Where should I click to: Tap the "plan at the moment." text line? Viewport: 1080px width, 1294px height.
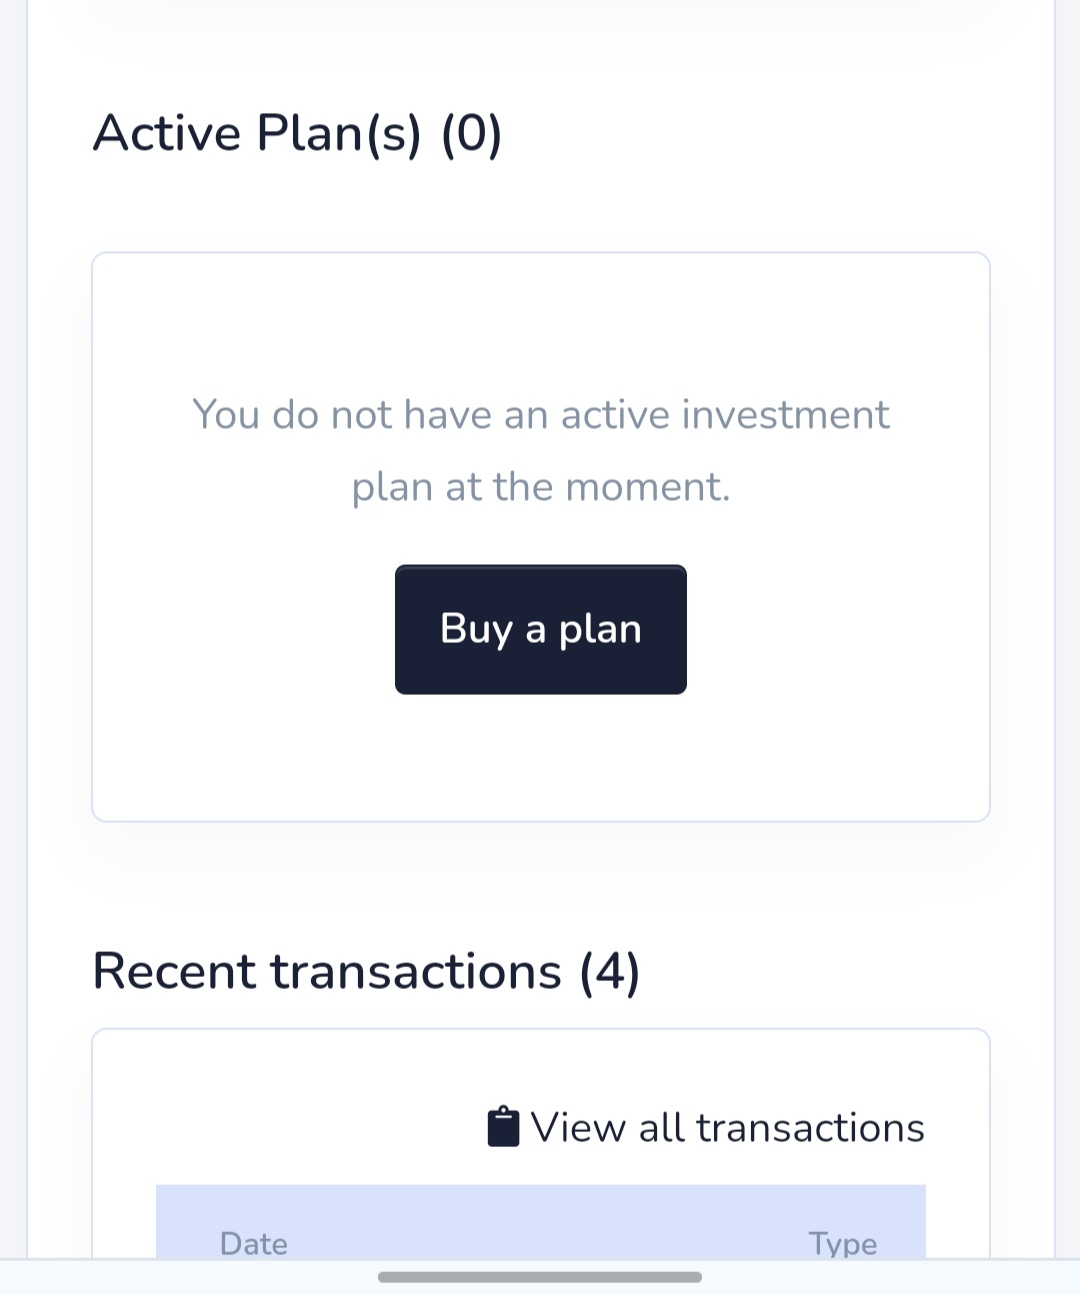(540, 487)
